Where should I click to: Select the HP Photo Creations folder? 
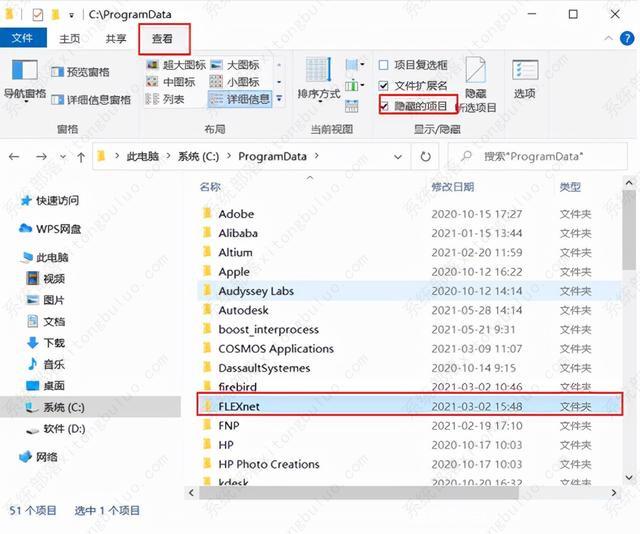point(269,464)
